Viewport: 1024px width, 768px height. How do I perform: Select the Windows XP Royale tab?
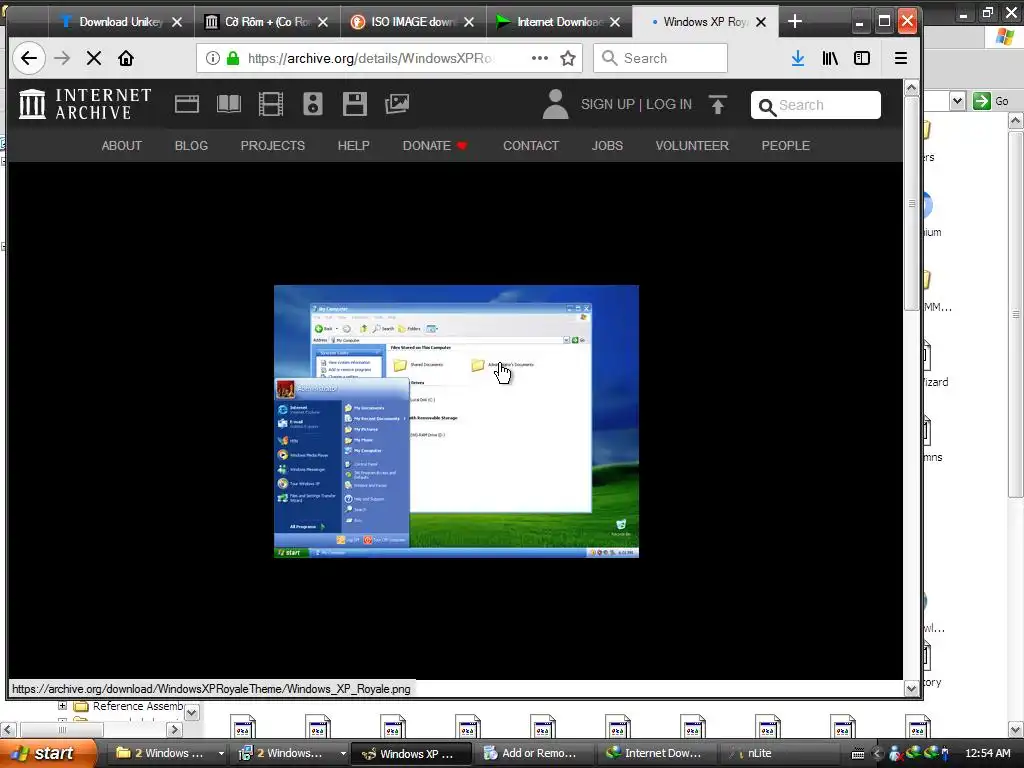[x=705, y=22]
